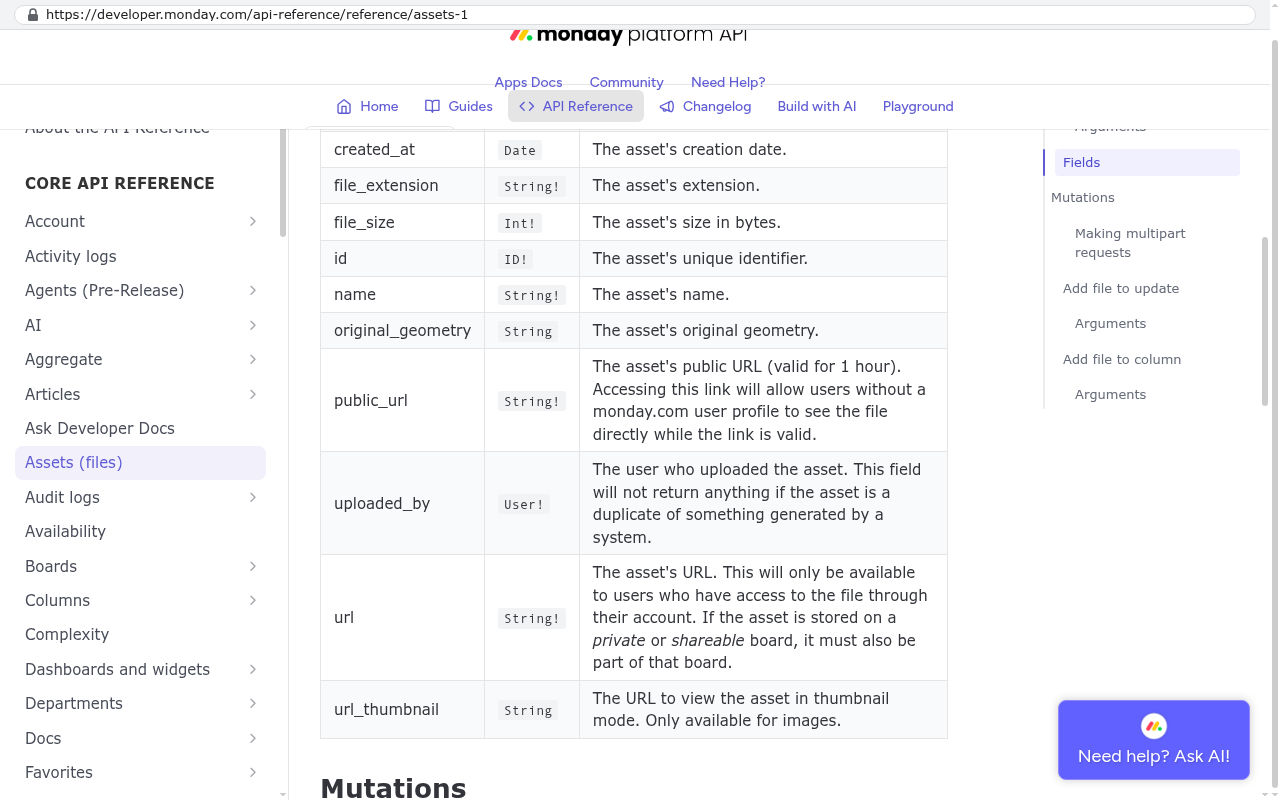Open the Playground tab
This screenshot has width=1280, height=800.
point(918,106)
